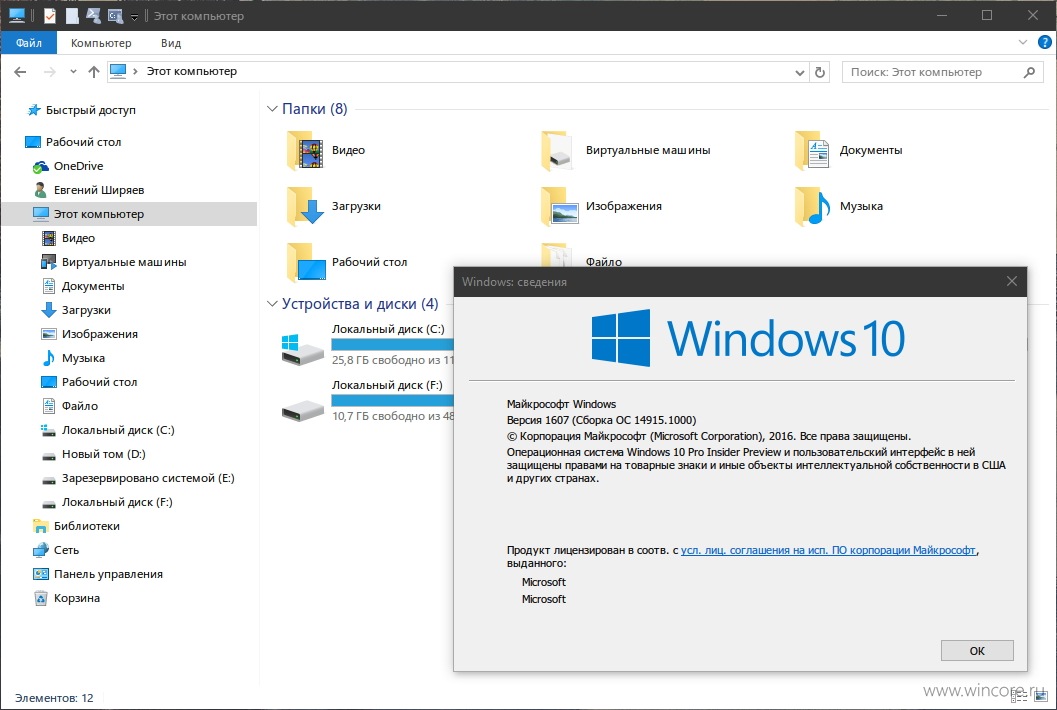
Task: Switch to large icons view in the status bar
Action: pyautogui.click(x=1039, y=697)
